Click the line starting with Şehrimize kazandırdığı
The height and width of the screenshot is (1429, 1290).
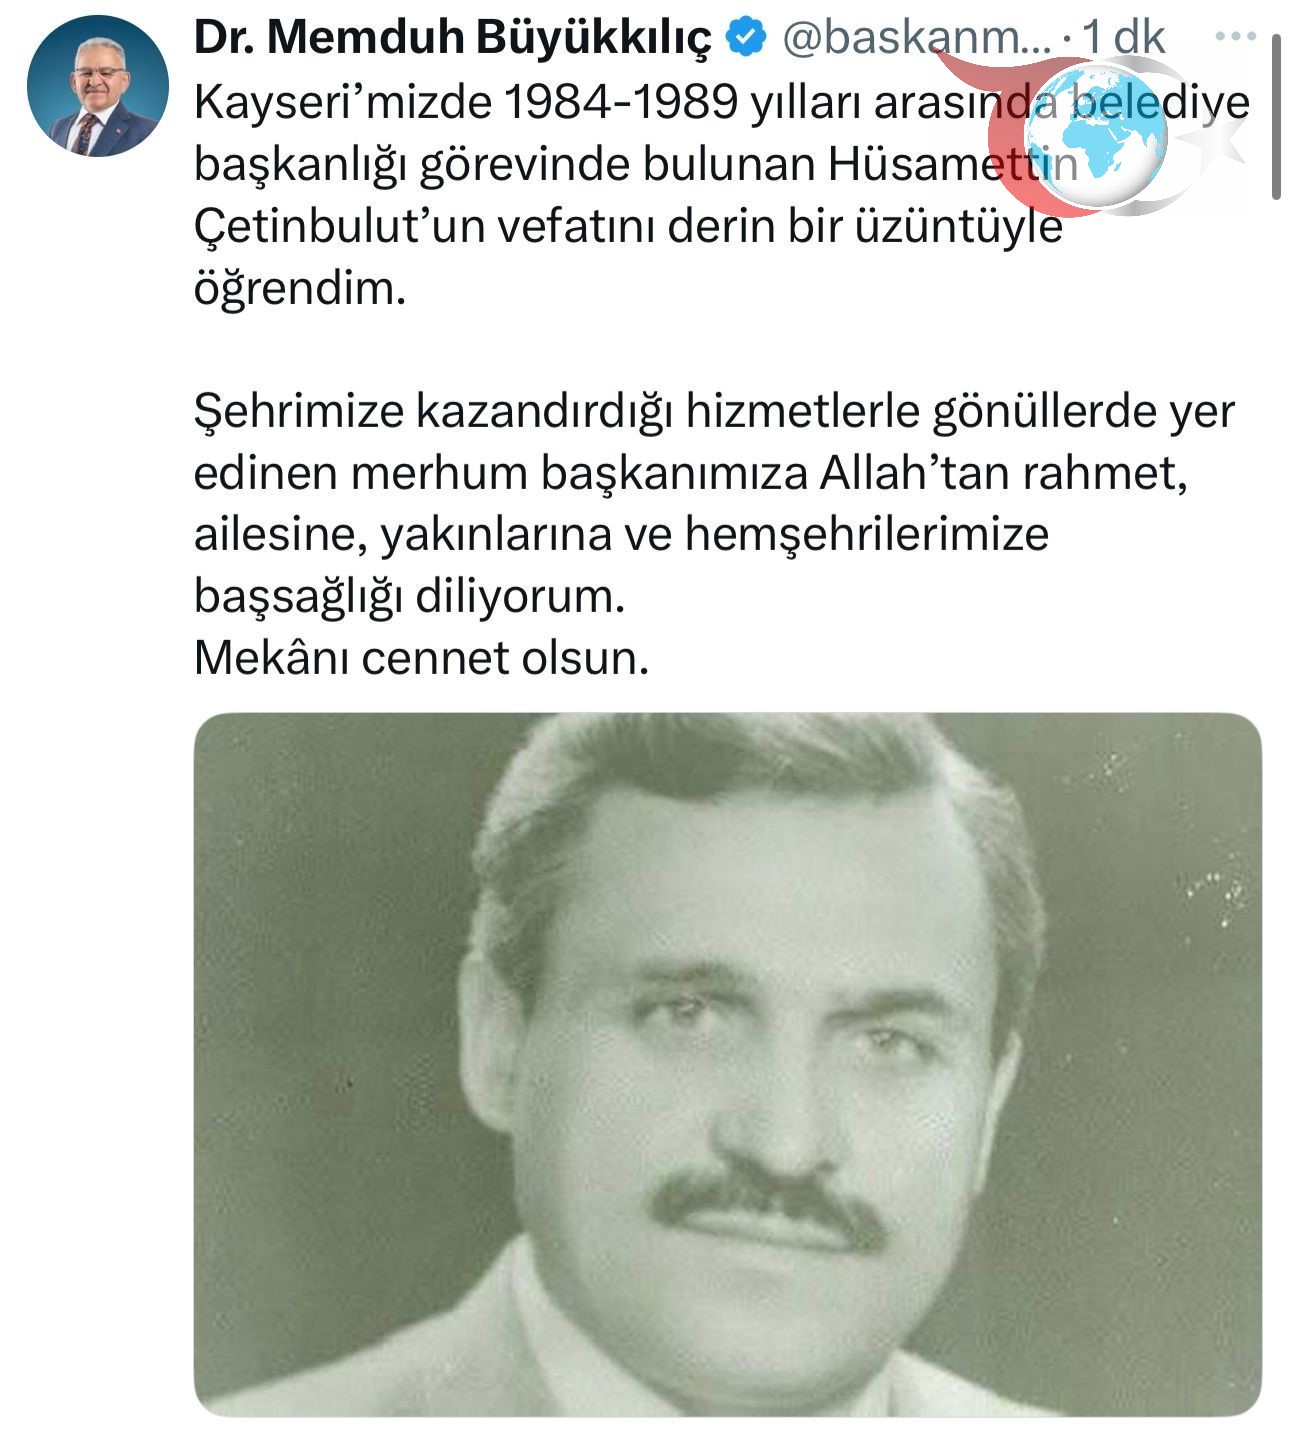pos(714,411)
